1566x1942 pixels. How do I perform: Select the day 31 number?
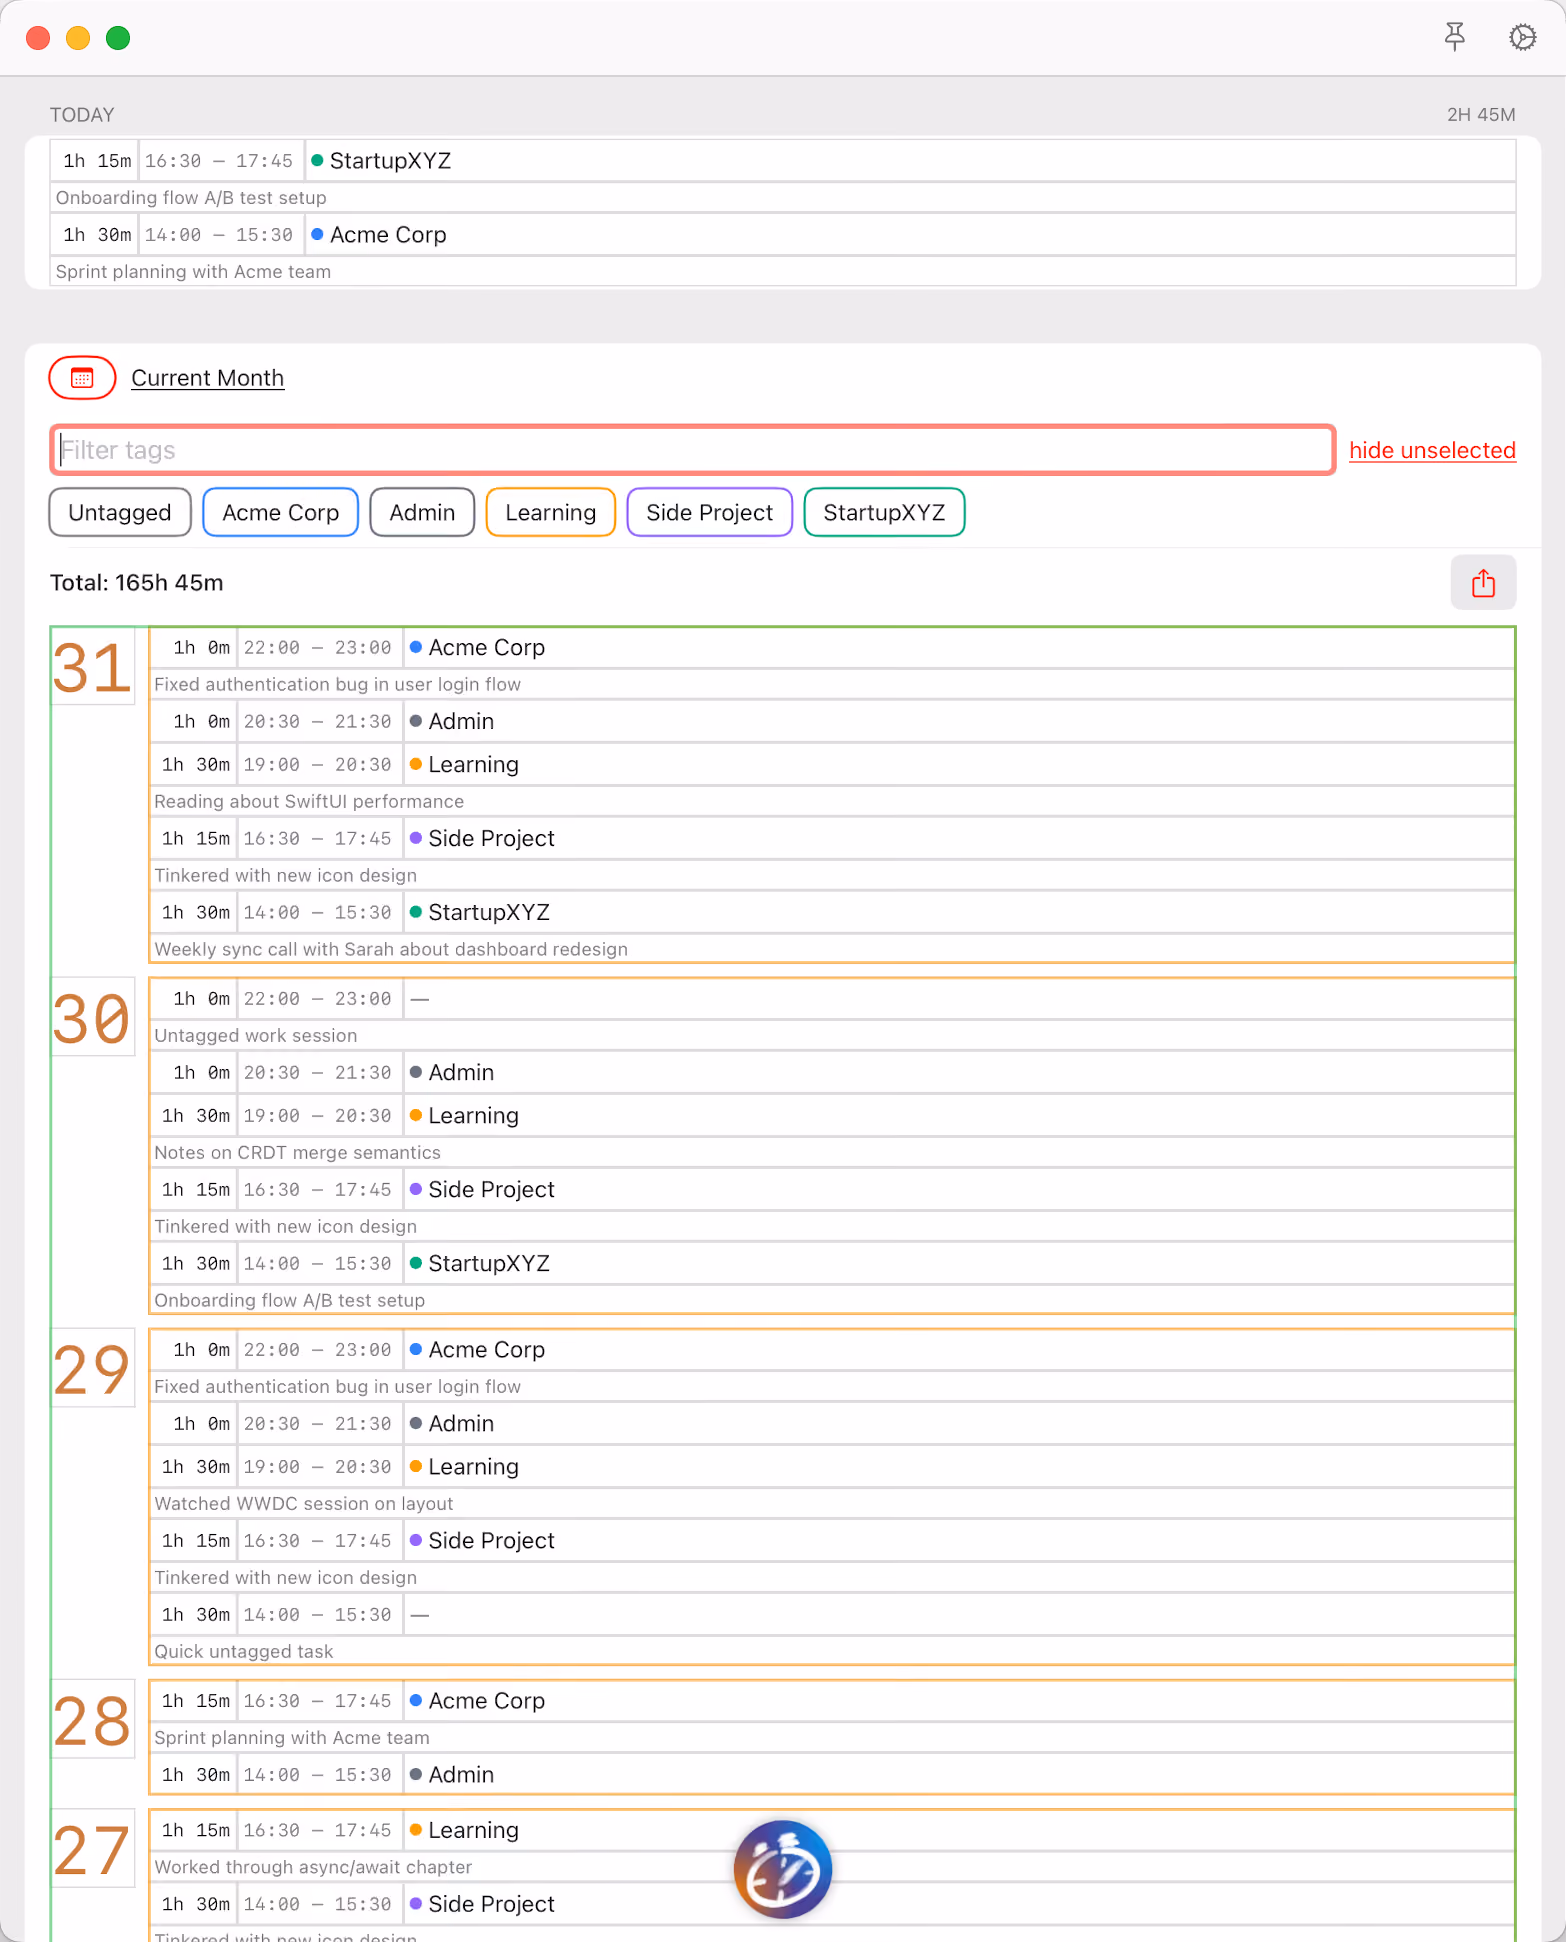(92, 667)
